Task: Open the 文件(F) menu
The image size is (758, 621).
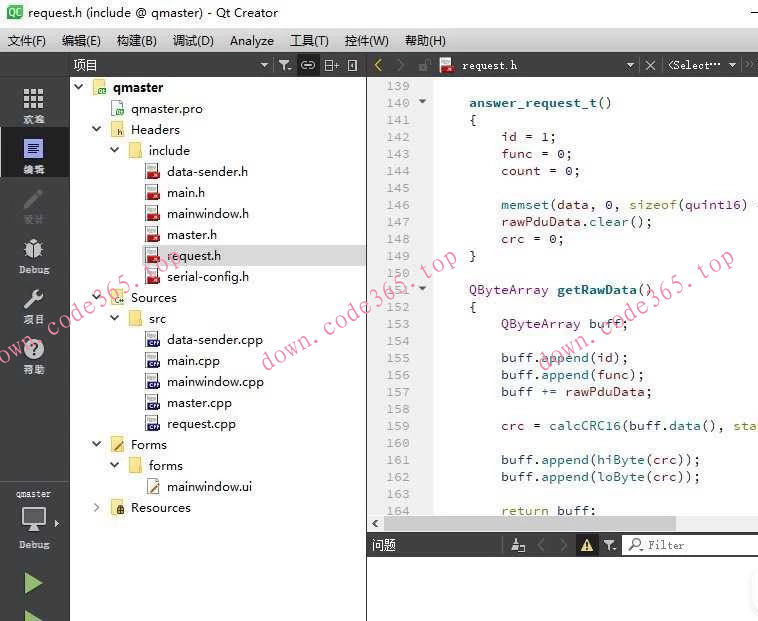Action: [x=27, y=41]
